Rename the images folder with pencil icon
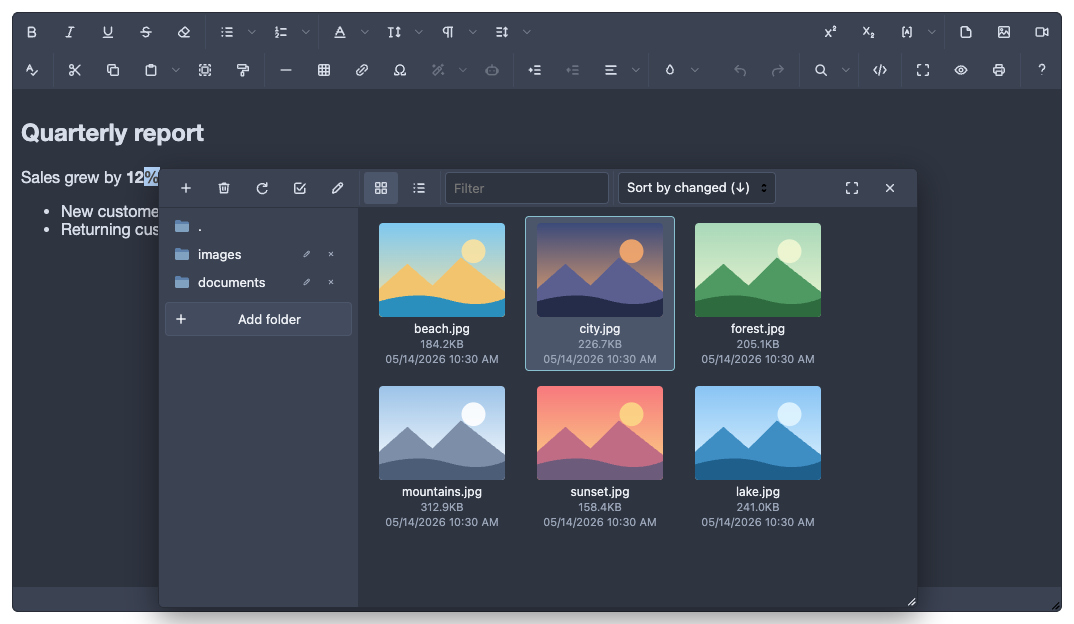 coord(307,254)
